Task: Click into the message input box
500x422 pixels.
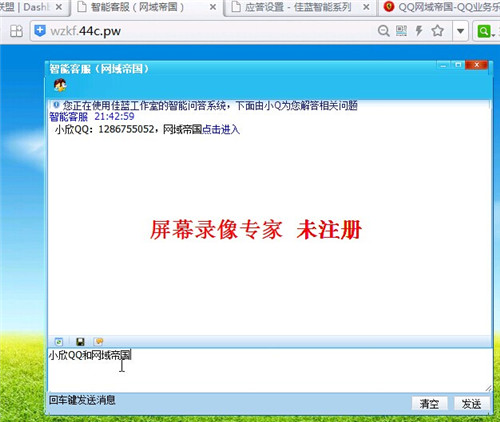Action: 270,370
